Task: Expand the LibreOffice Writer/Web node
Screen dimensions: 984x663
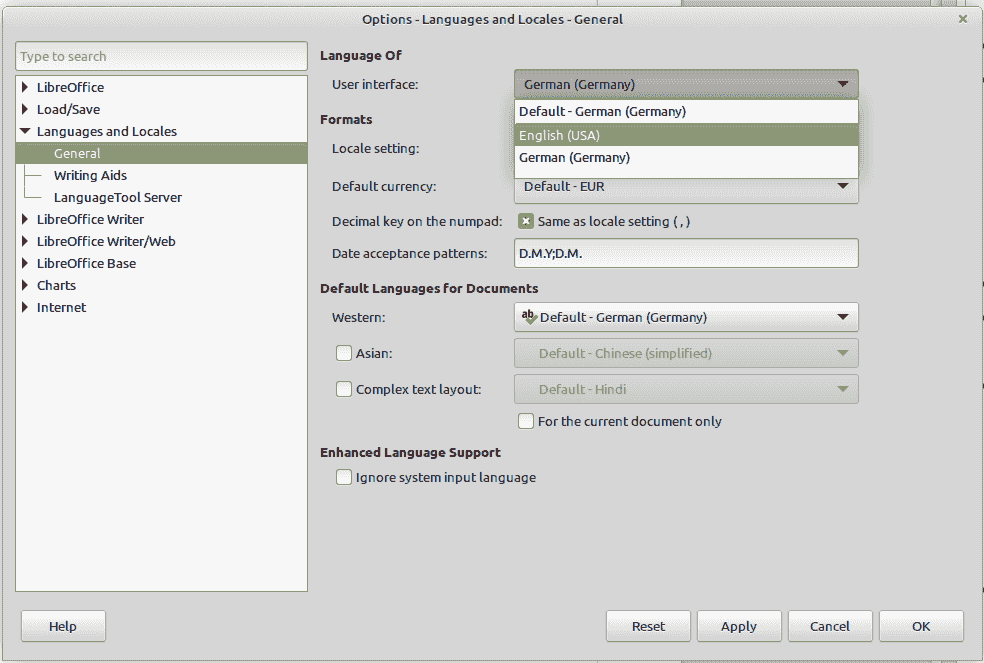Action: 25,241
